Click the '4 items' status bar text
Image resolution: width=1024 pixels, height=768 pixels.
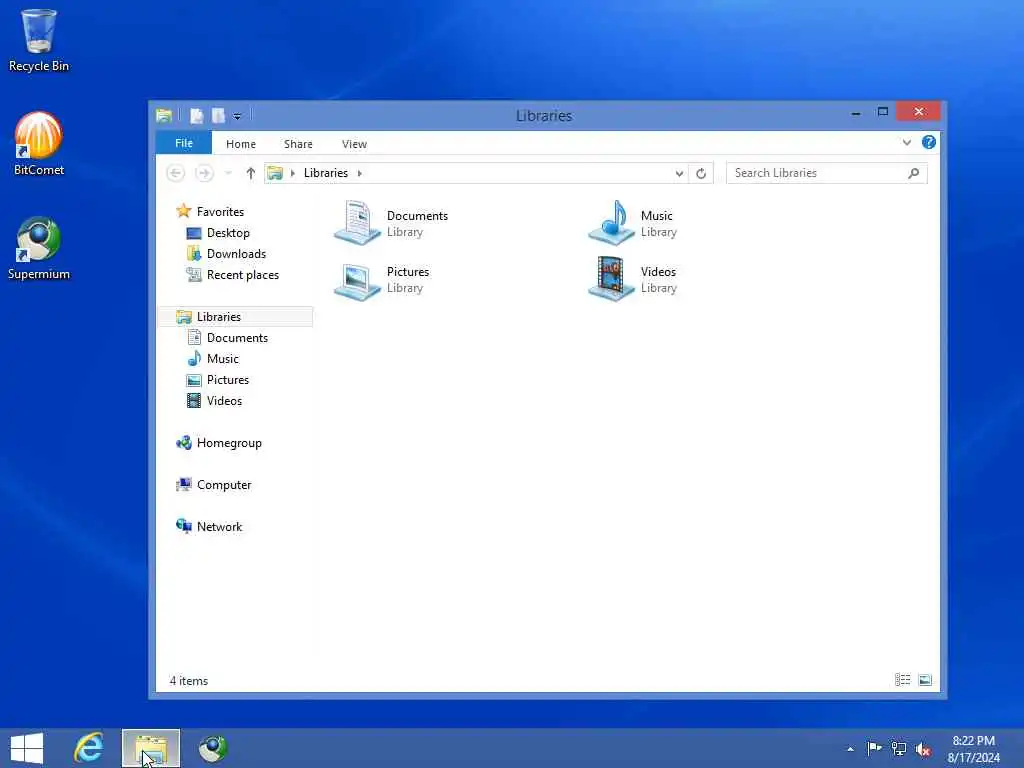(x=189, y=680)
